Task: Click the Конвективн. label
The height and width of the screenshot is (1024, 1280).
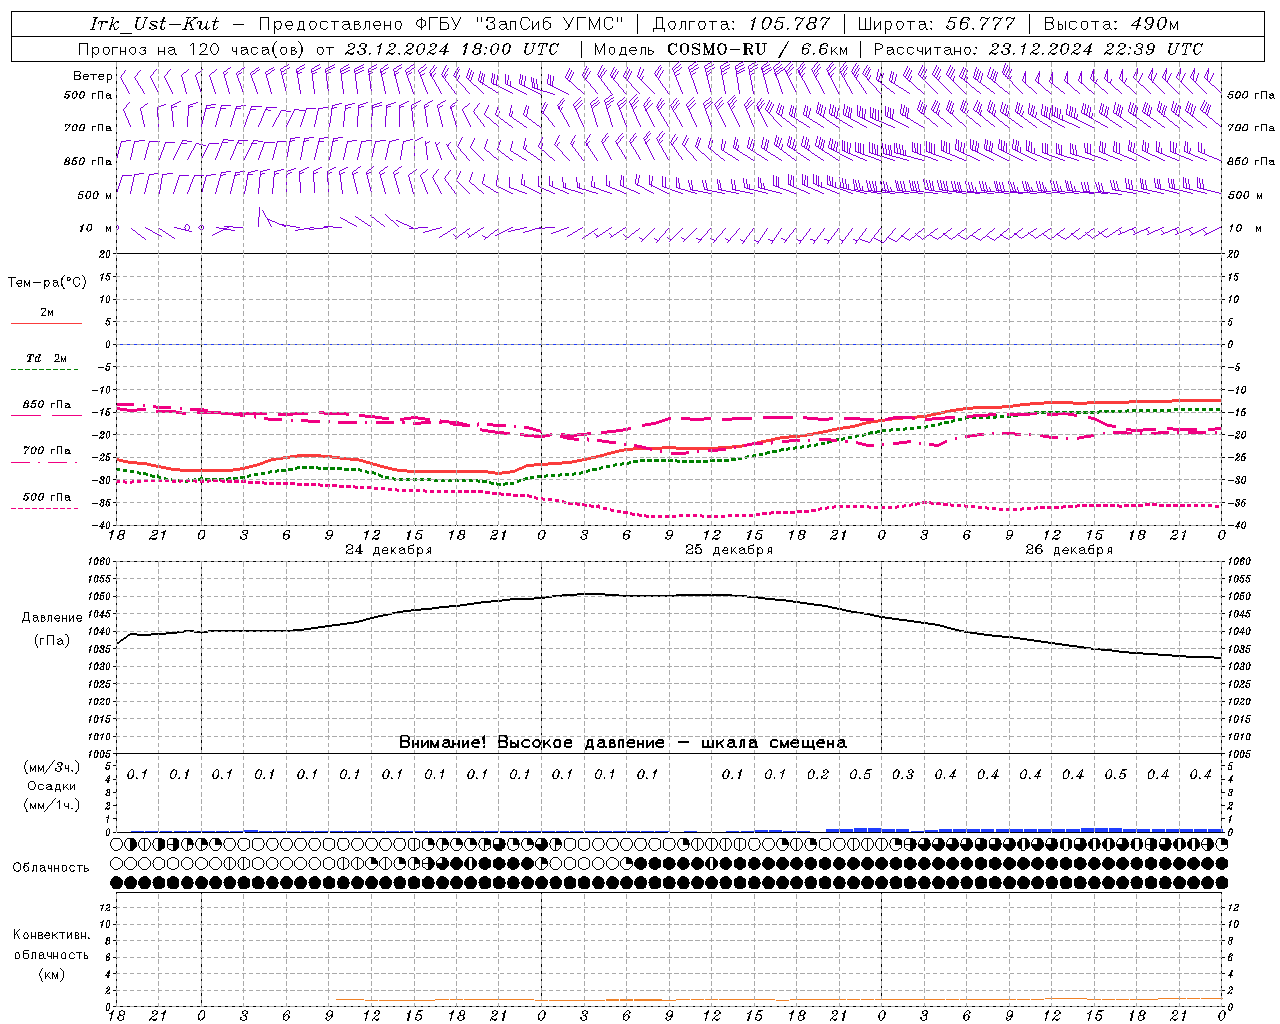Action: tap(51, 936)
